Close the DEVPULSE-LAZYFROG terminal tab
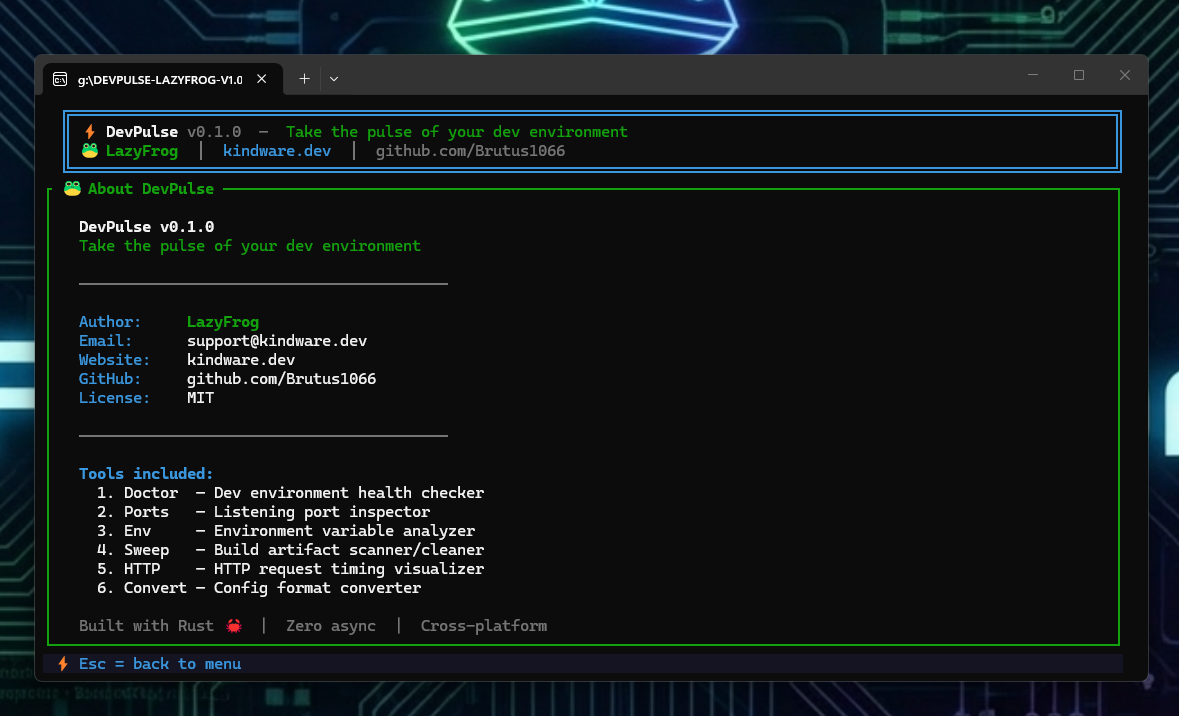 click(x=261, y=79)
